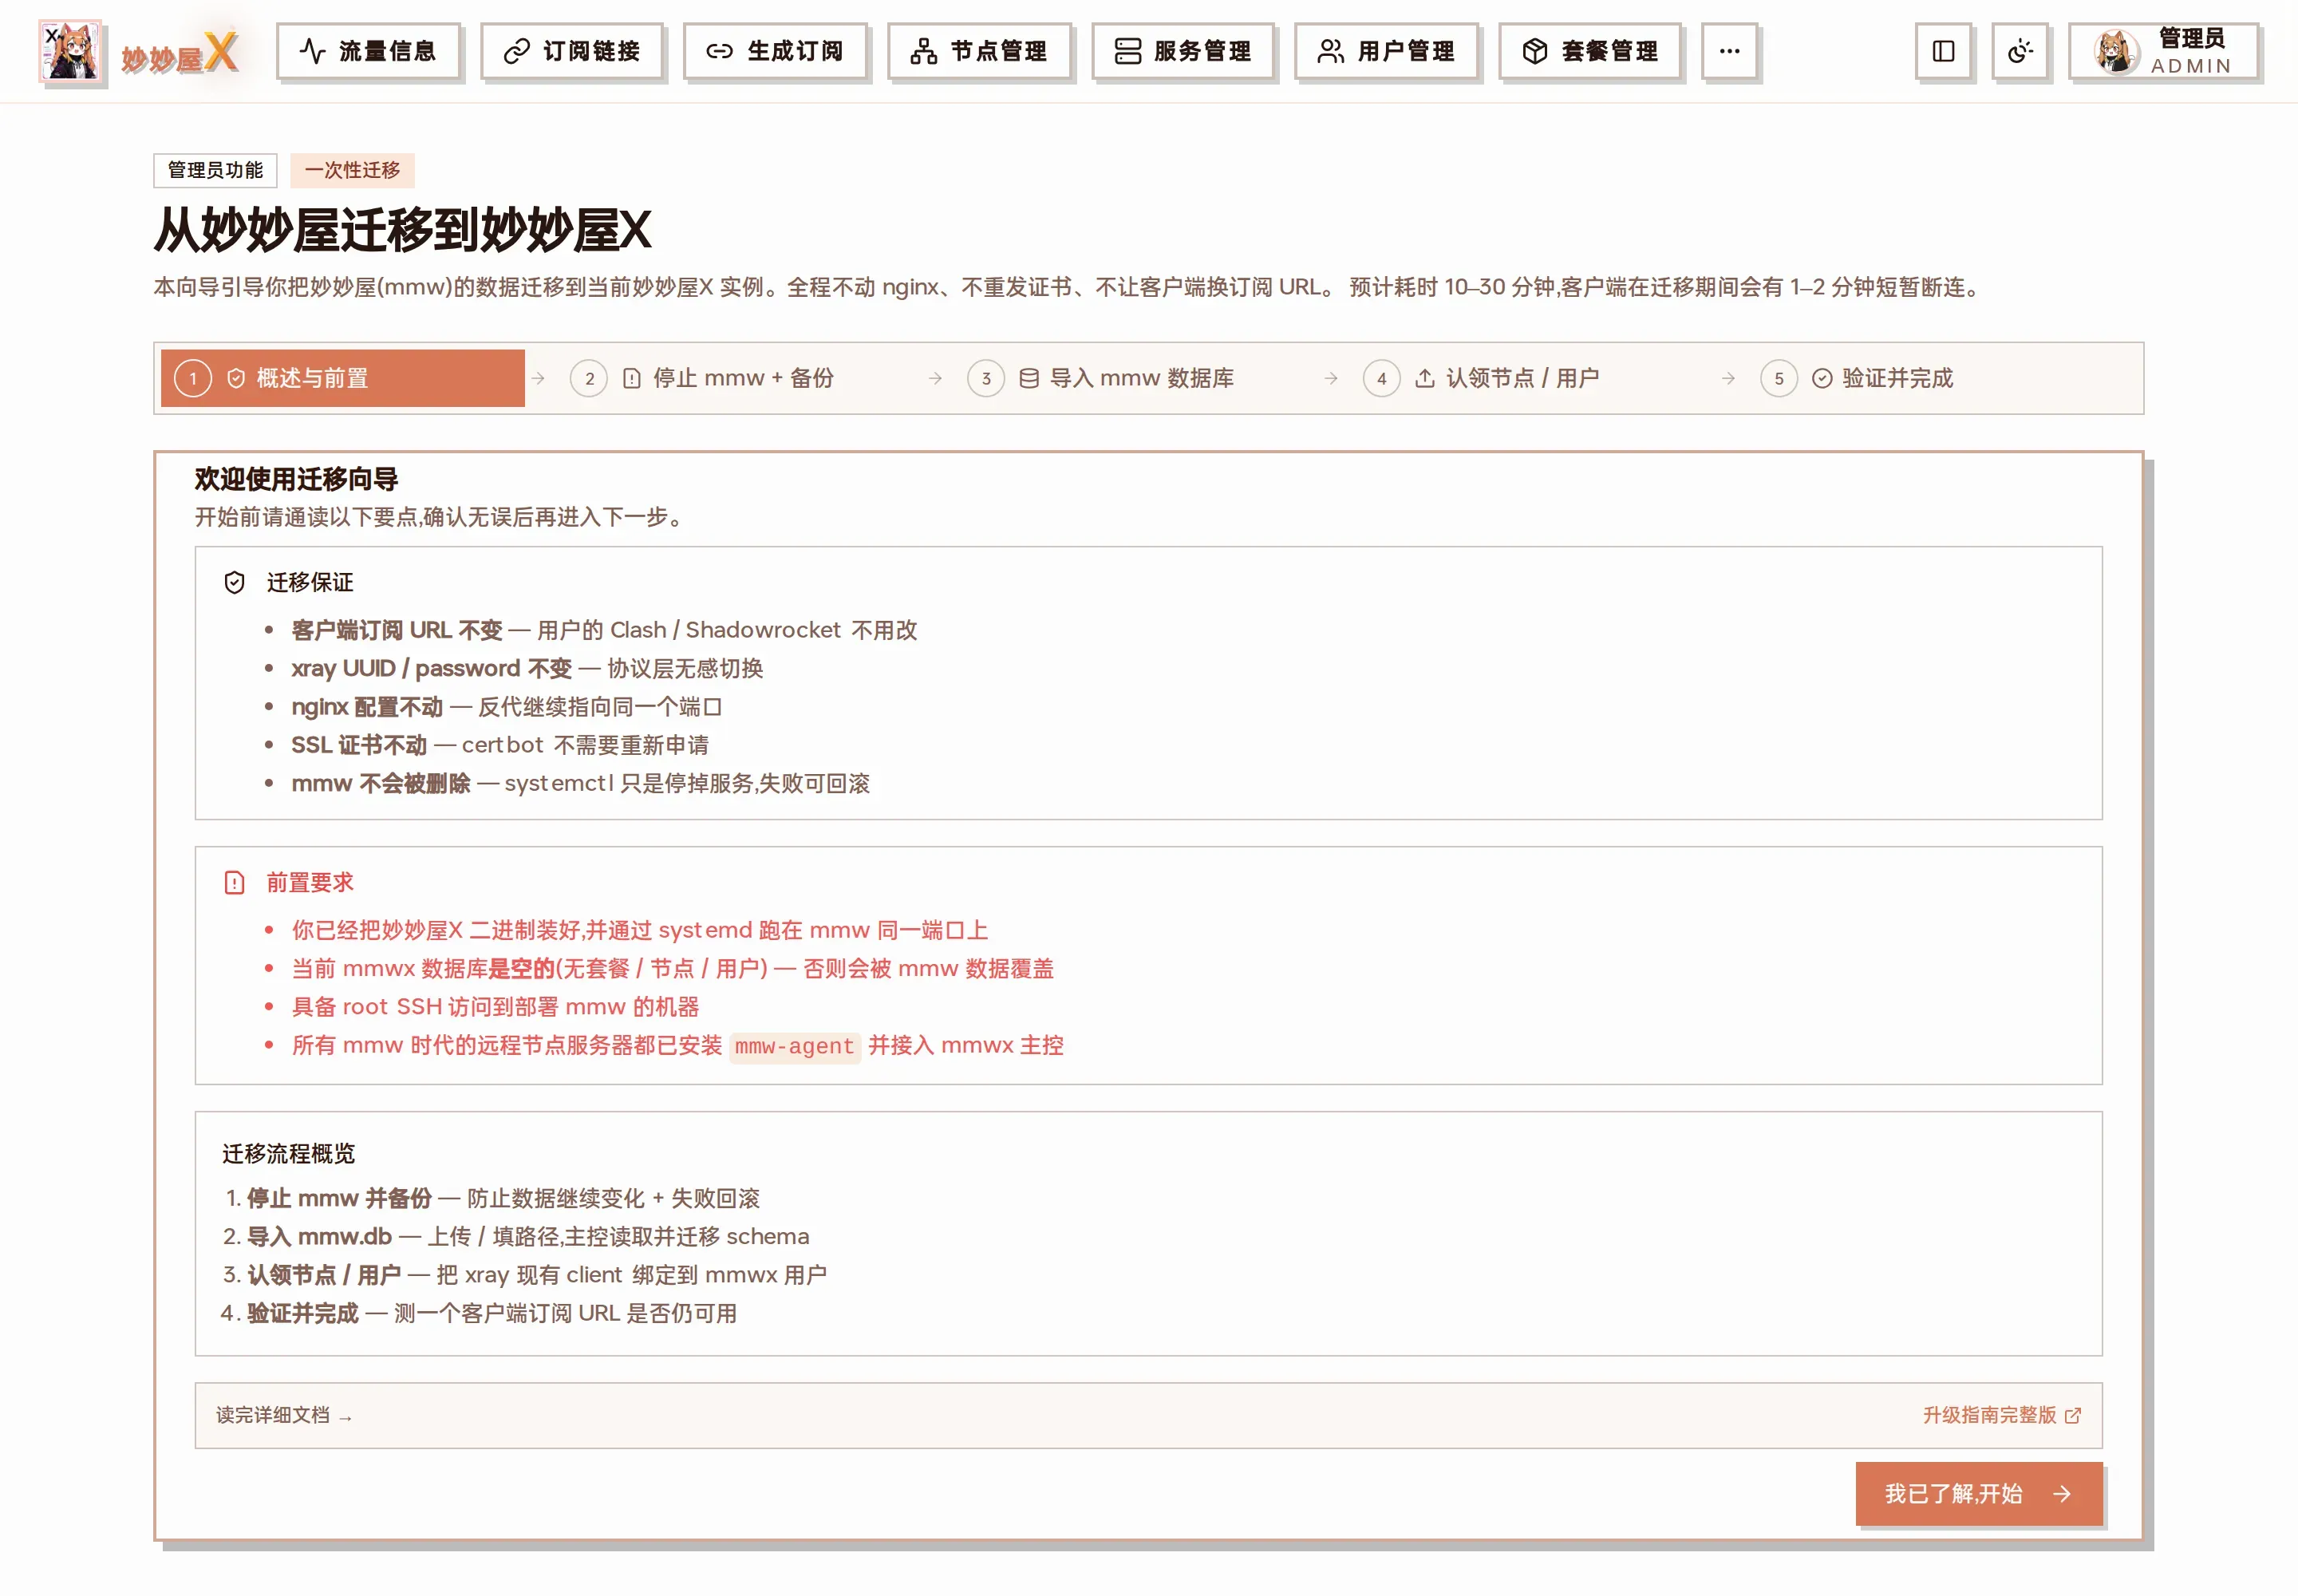
Task: Select step 5 验证并完成
Action: [x=1930, y=378]
